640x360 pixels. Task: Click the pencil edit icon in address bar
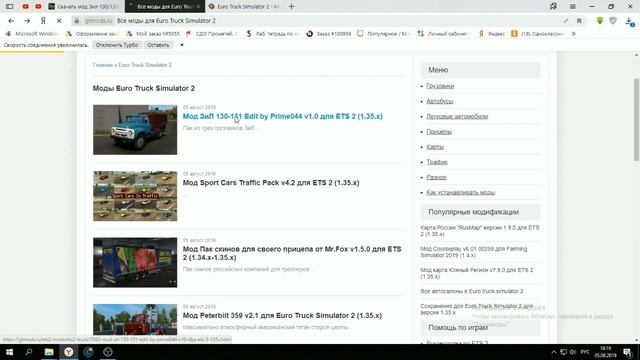tap(566, 20)
